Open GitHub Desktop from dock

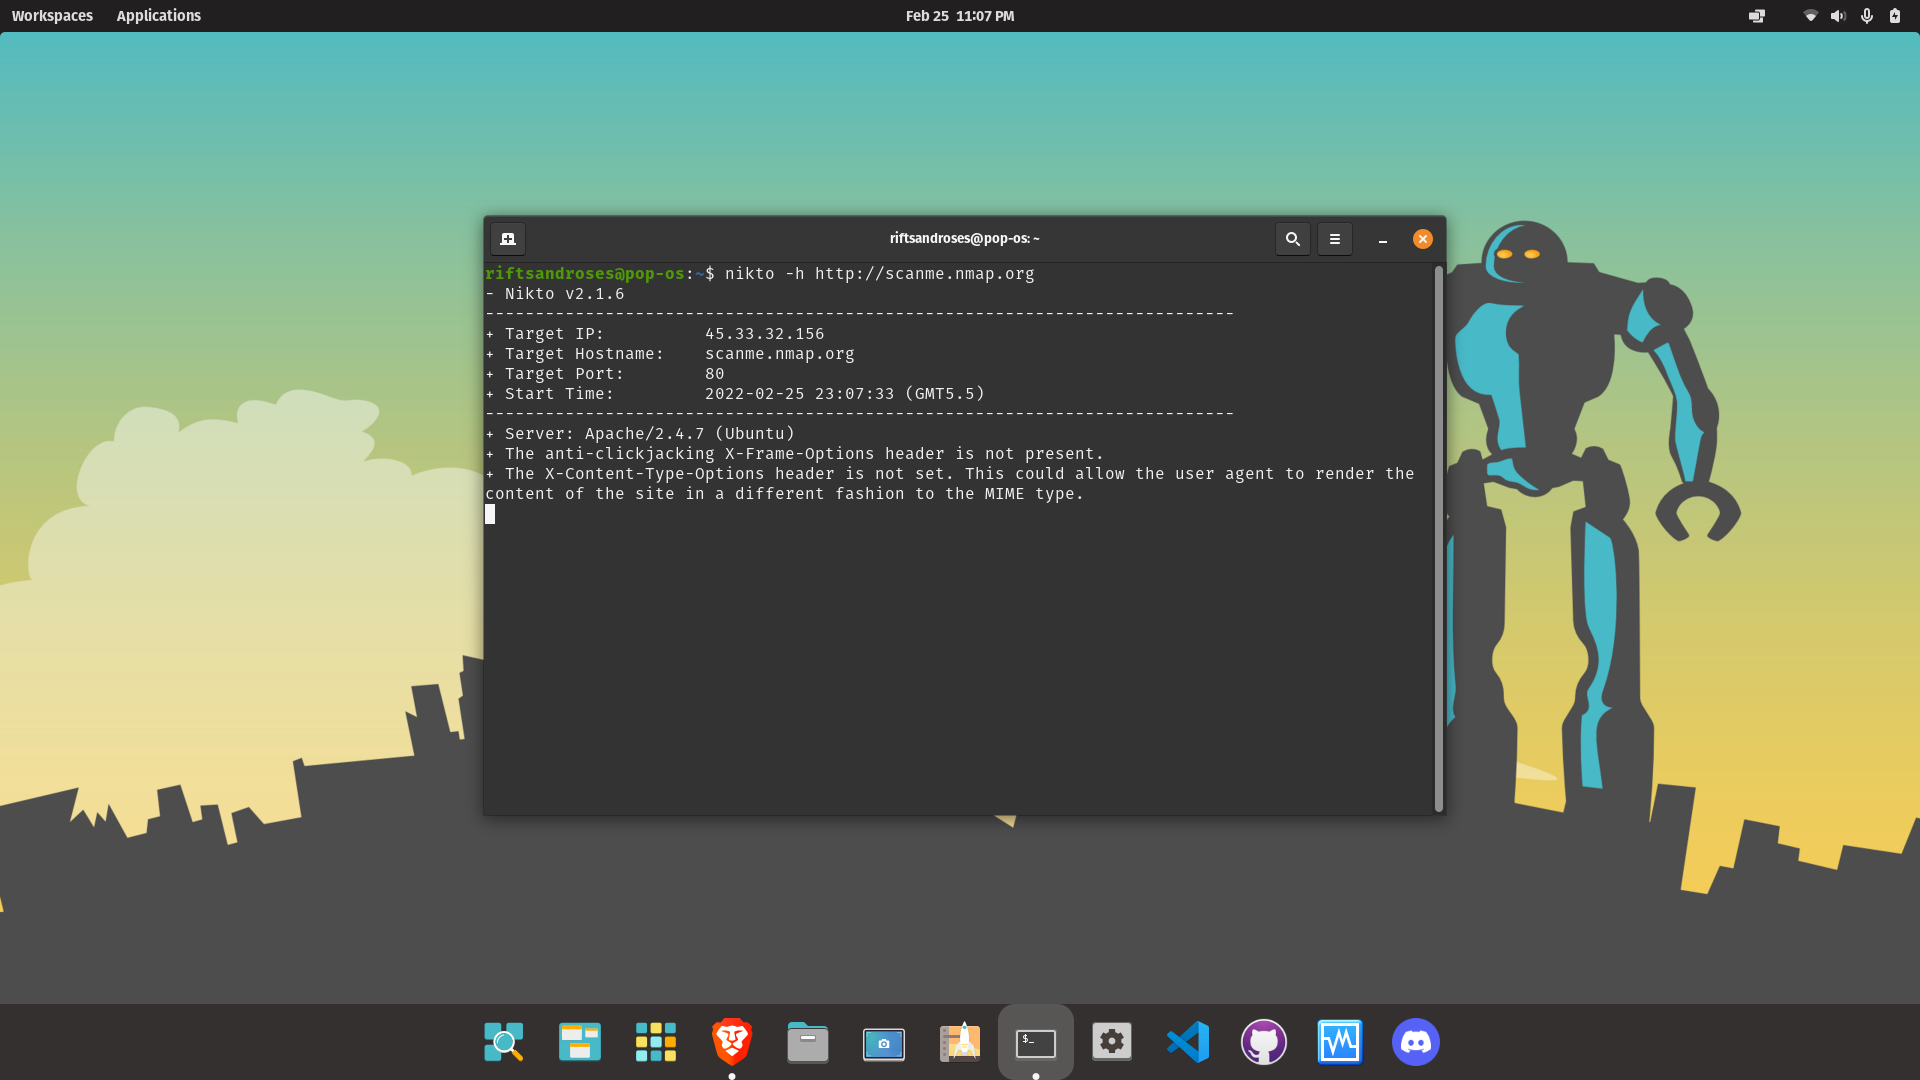coord(1264,1042)
